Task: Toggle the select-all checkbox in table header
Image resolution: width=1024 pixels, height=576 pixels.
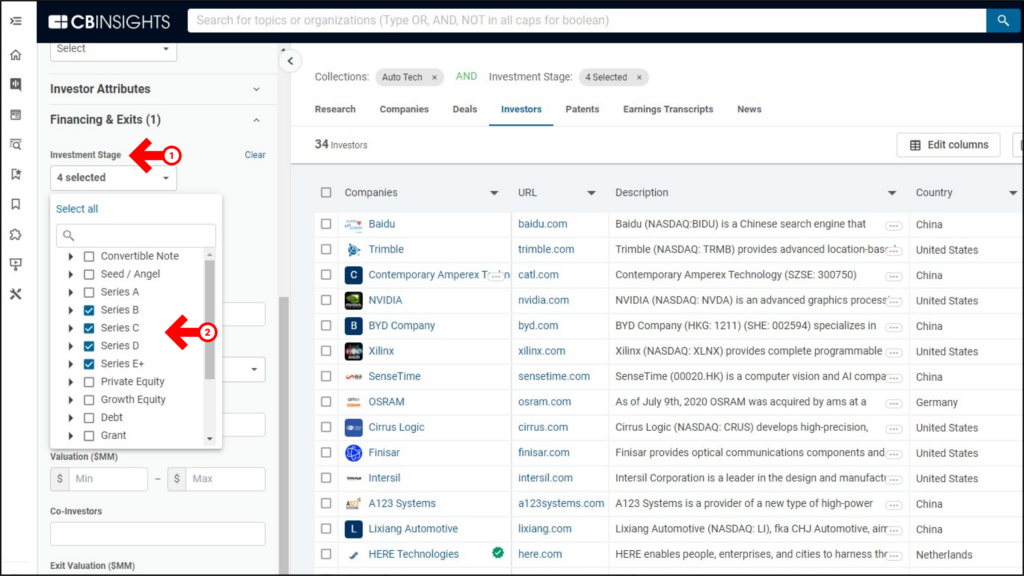Action: tap(326, 193)
